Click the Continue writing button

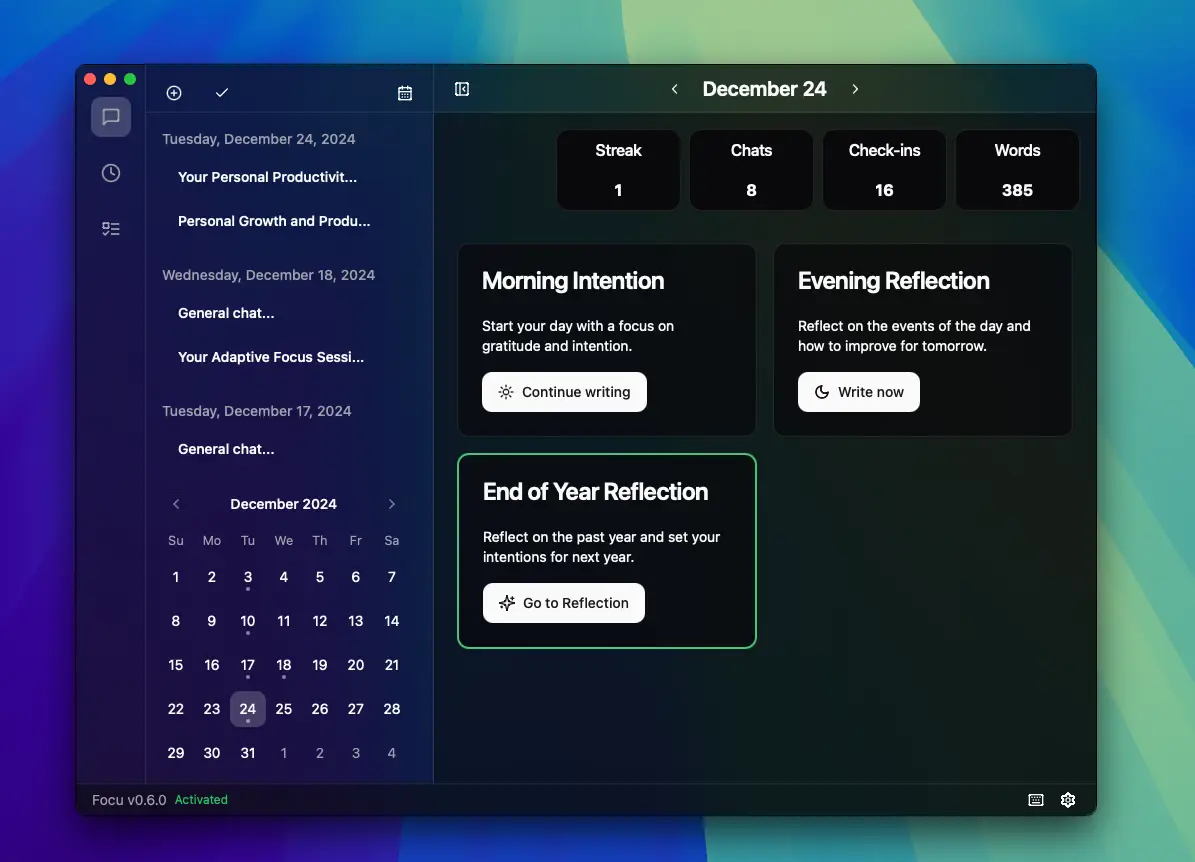pyautogui.click(x=564, y=392)
